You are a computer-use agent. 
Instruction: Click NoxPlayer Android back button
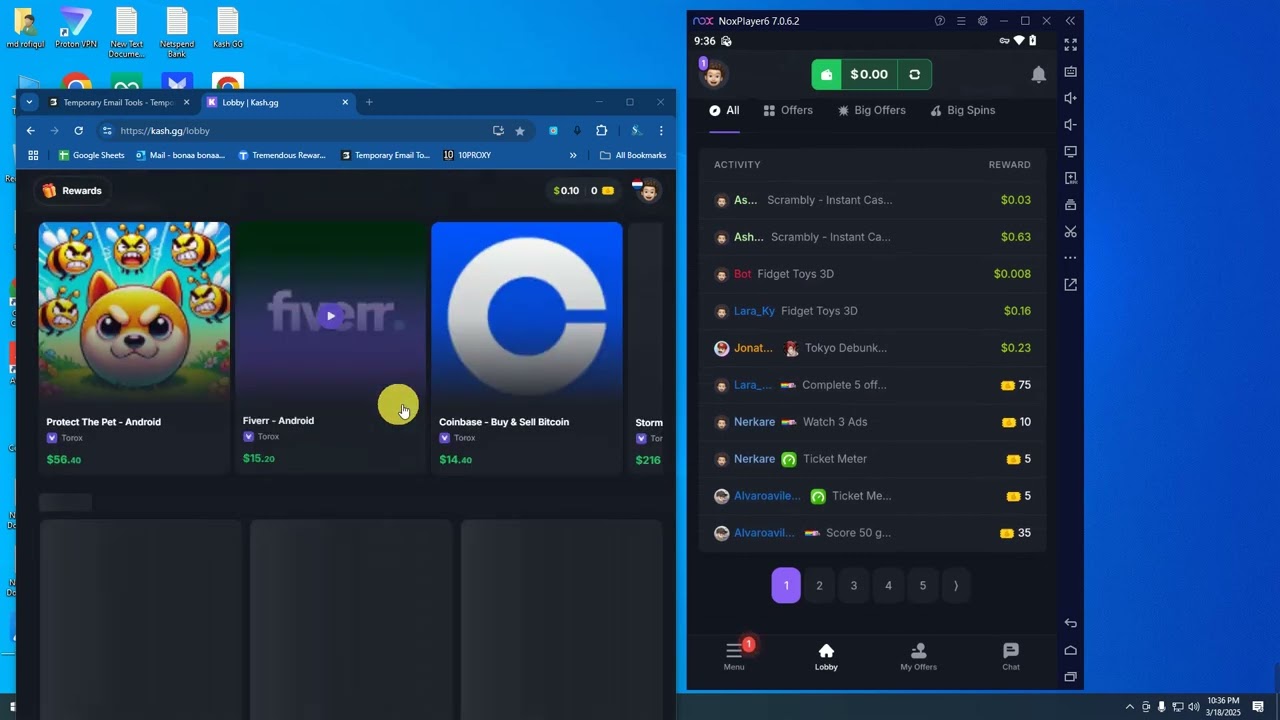[x=1070, y=623]
